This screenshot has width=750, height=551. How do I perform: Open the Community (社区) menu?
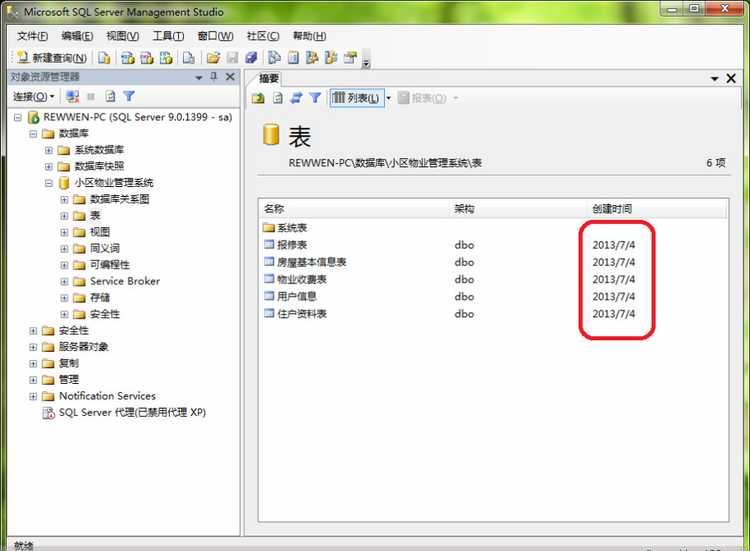coord(263,36)
